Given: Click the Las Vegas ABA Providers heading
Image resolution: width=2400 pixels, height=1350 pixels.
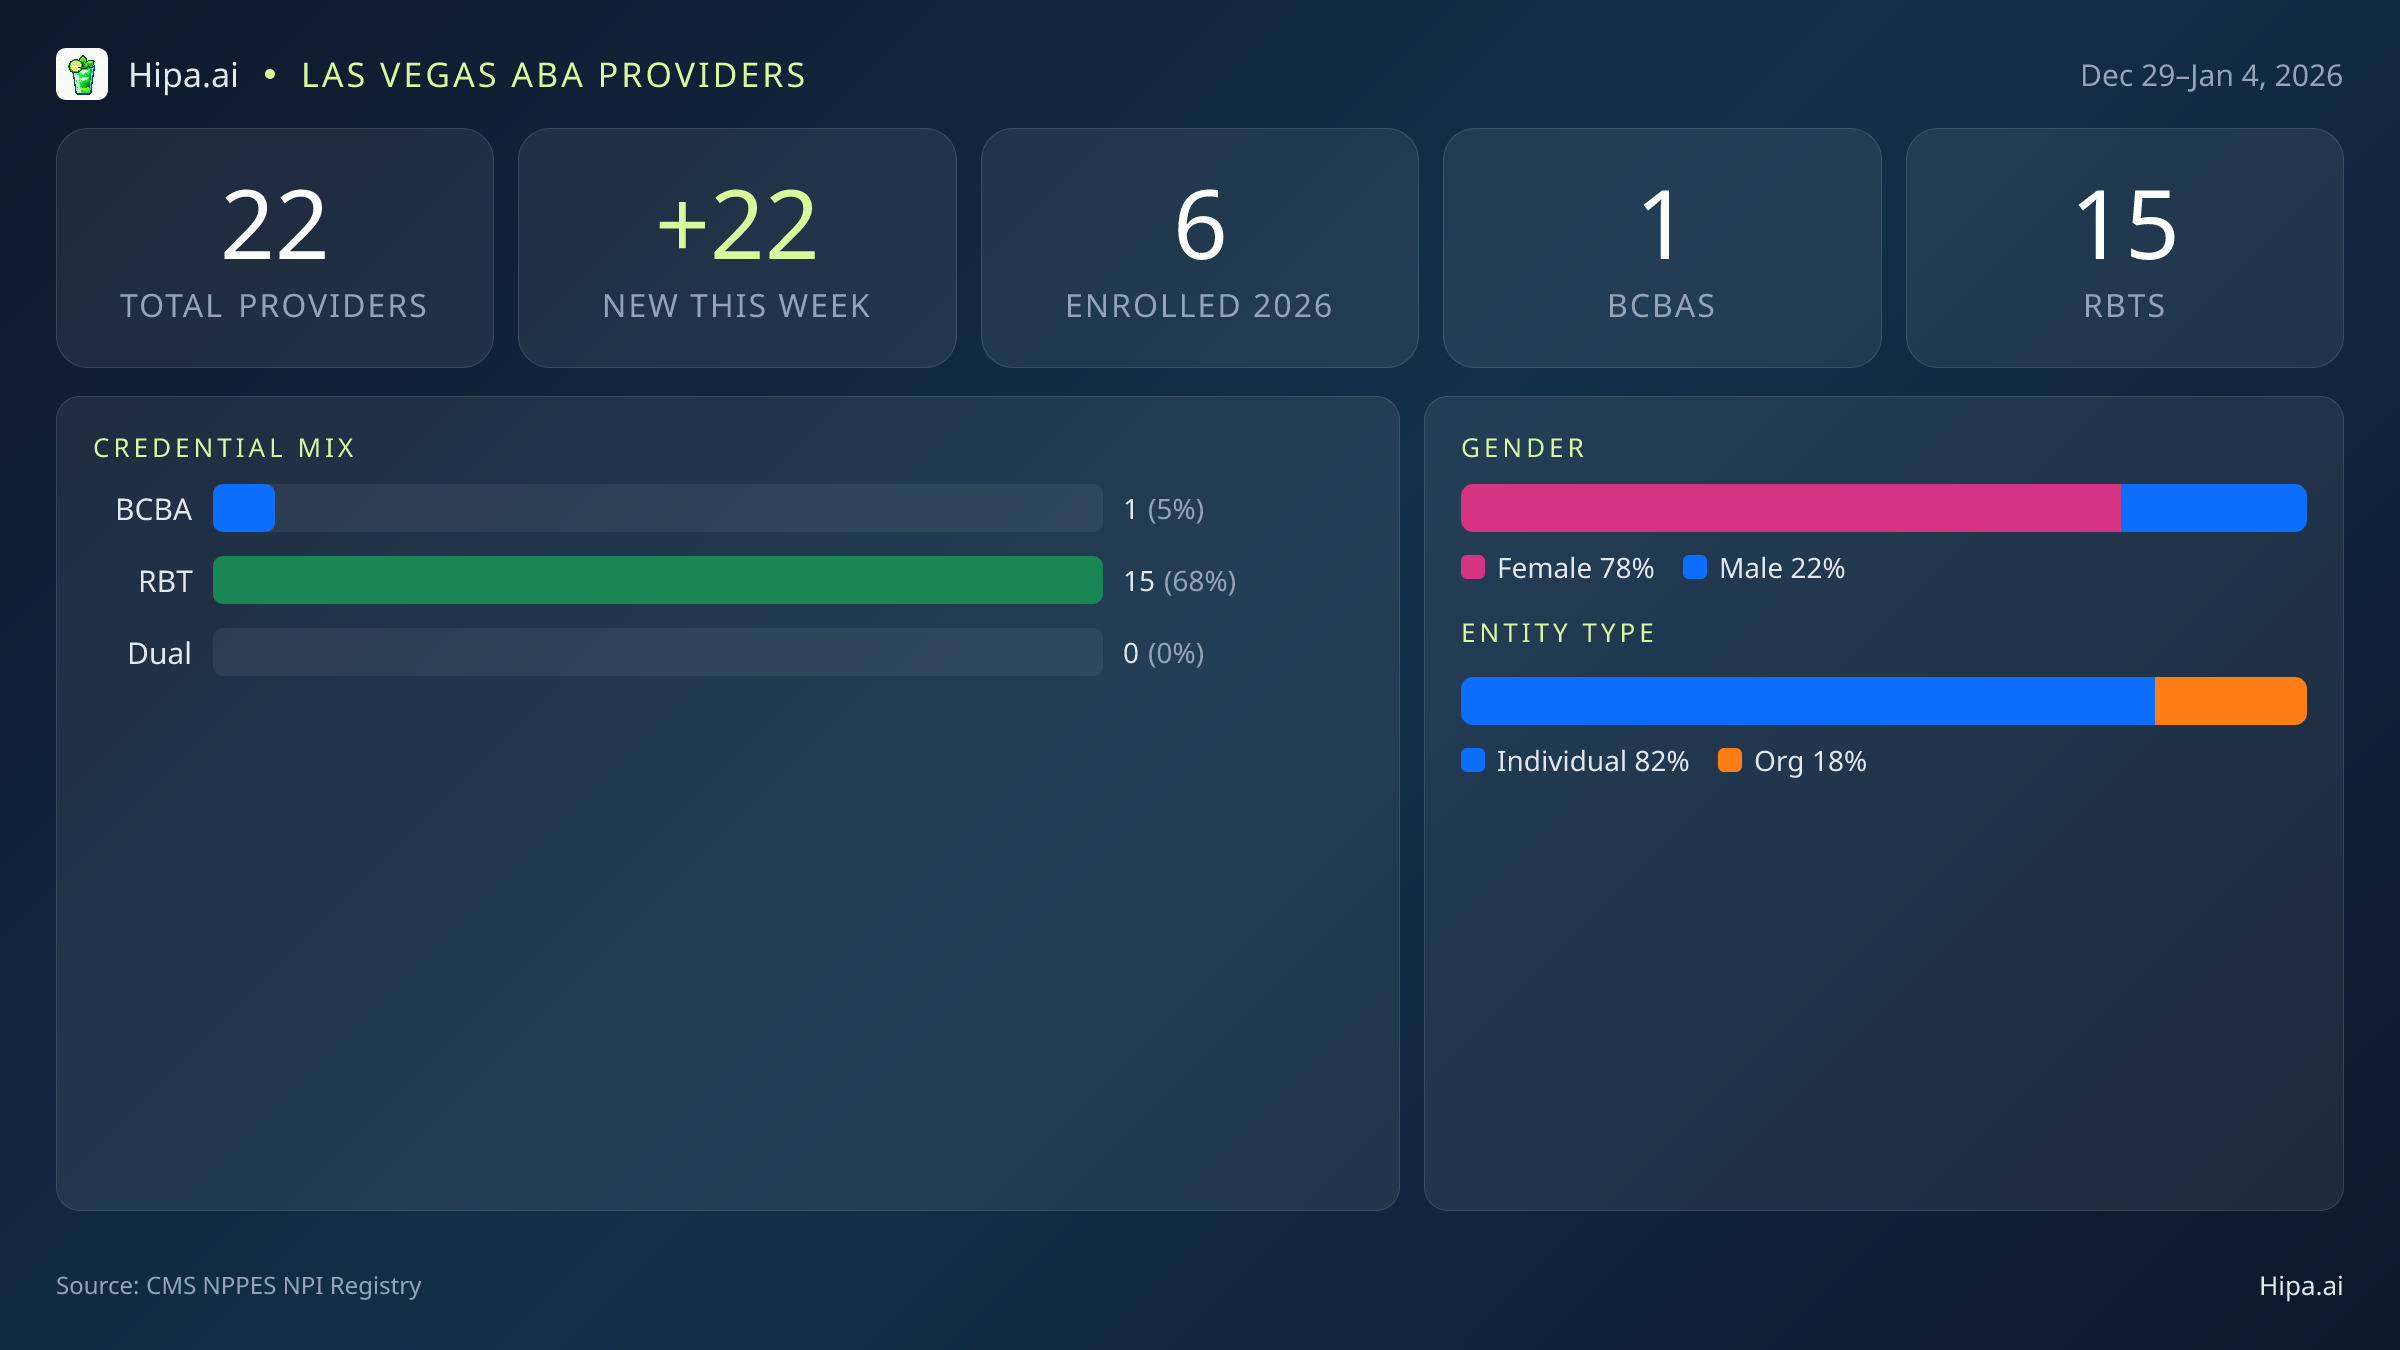Looking at the screenshot, I should click(x=553, y=76).
